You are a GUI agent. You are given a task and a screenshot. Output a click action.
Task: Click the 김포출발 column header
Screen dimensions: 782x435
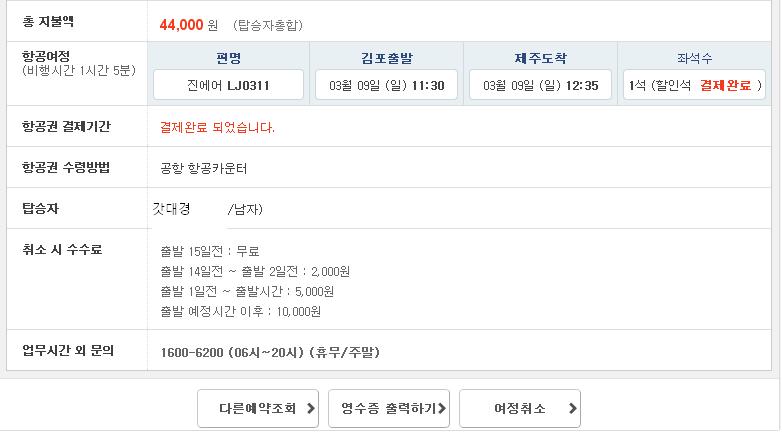coord(387,58)
